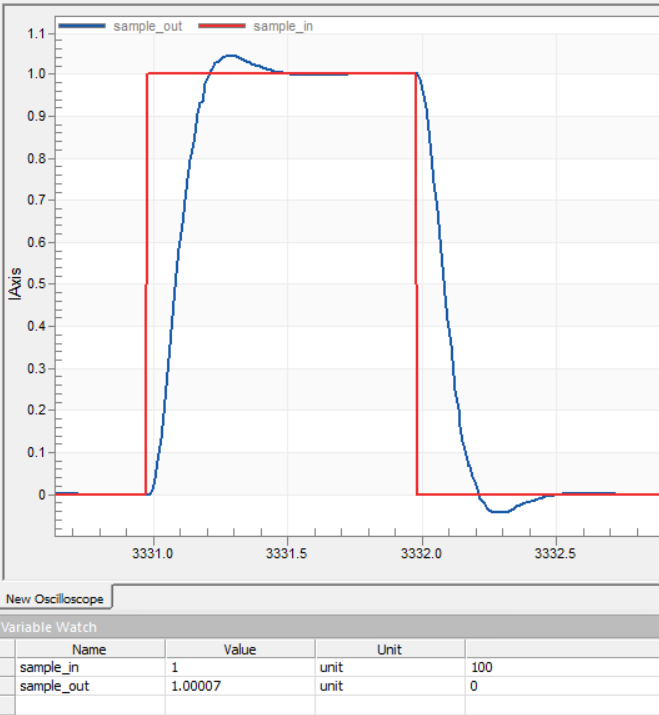Image resolution: width=659 pixels, height=715 pixels.
Task: Sort by the Value column header
Action: tap(240, 649)
